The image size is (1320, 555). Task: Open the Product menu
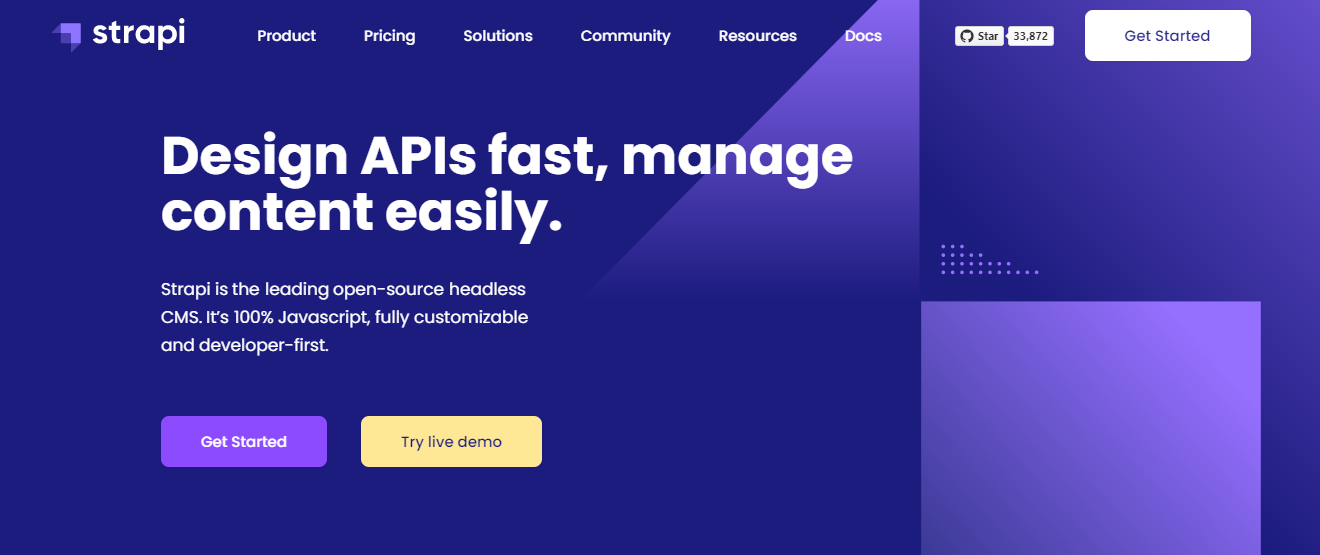click(x=286, y=36)
